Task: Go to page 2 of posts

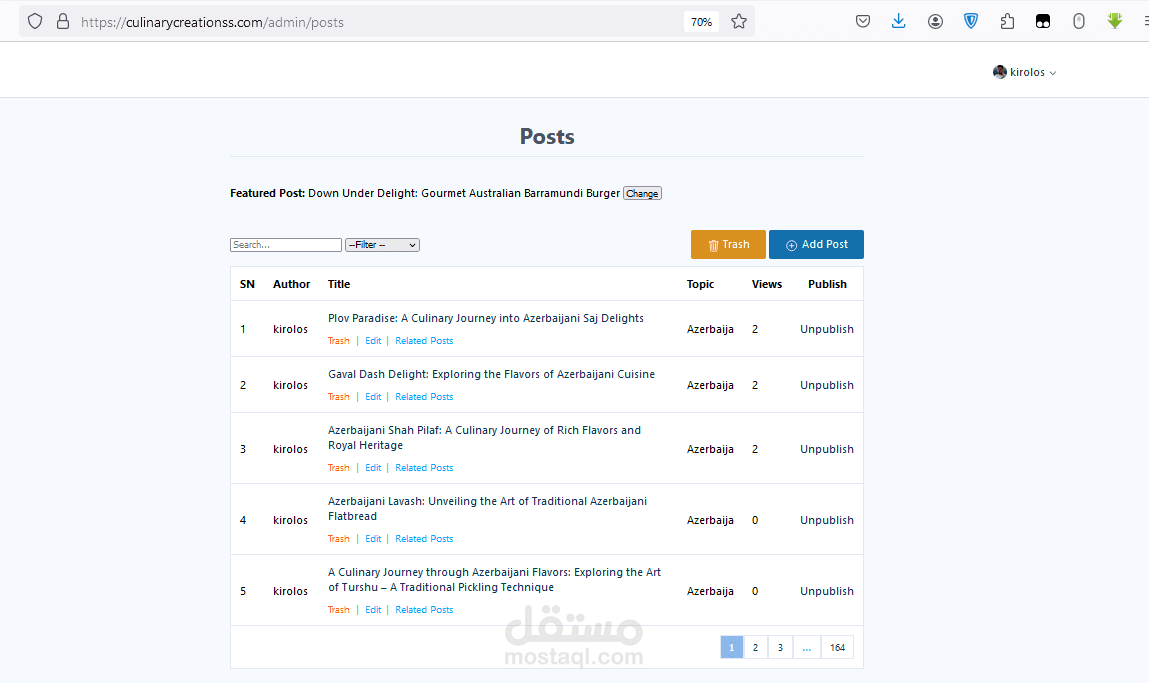Action: pyautogui.click(x=755, y=647)
